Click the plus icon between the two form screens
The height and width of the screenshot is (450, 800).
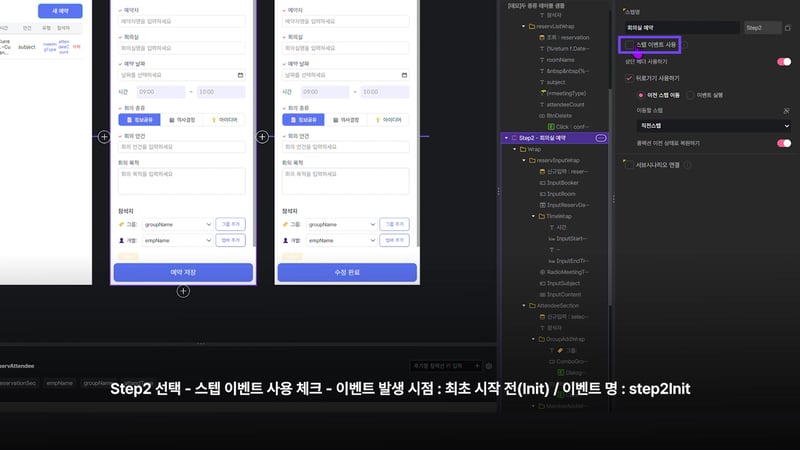coord(263,136)
